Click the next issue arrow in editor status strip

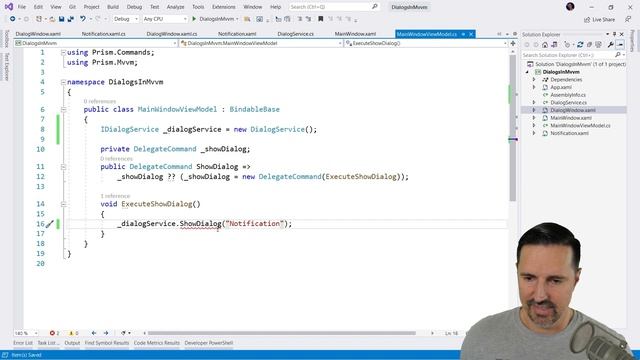(106, 333)
